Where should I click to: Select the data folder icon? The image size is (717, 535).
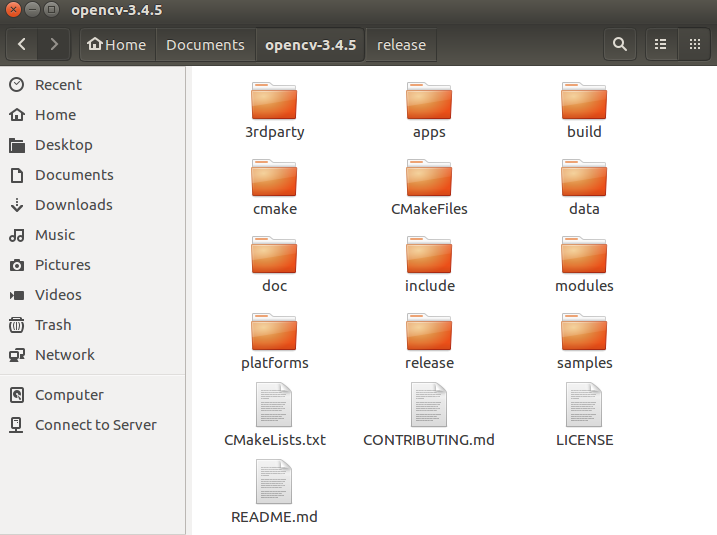click(x=584, y=177)
